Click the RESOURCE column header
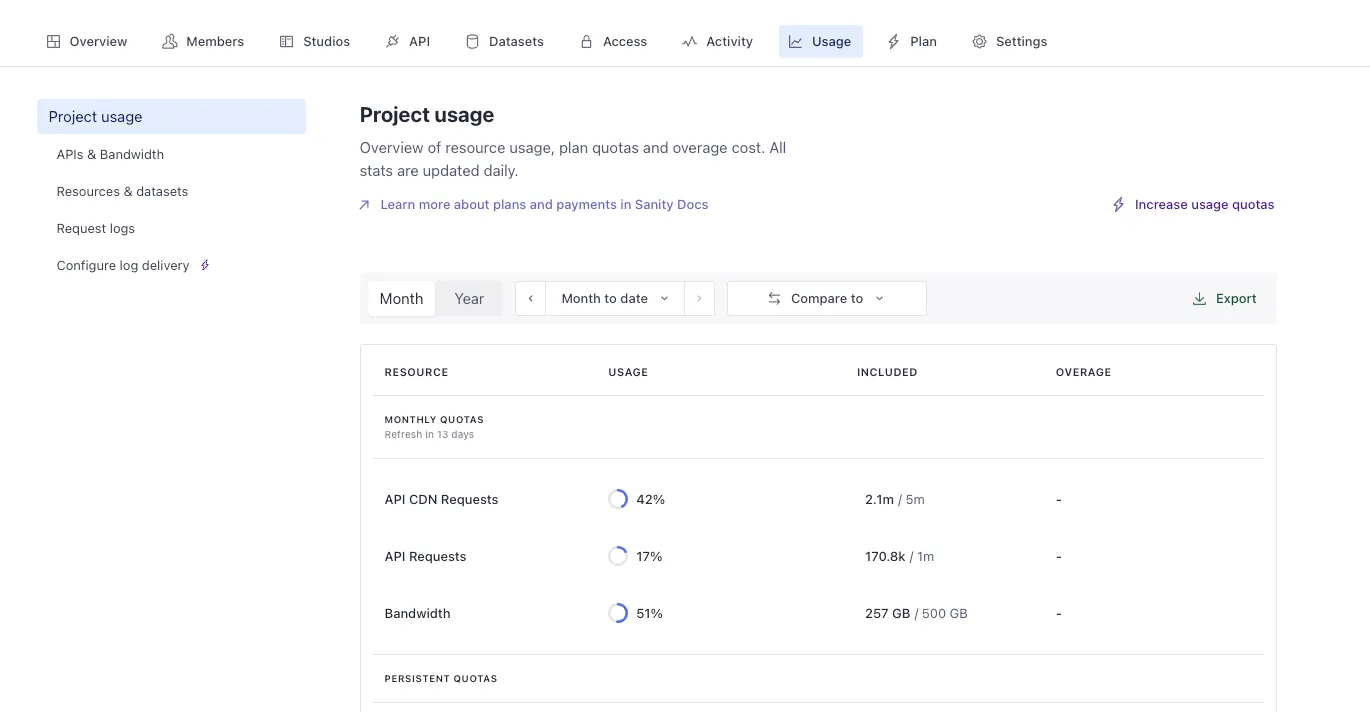Viewport: 1370px width, 712px height. (x=416, y=372)
